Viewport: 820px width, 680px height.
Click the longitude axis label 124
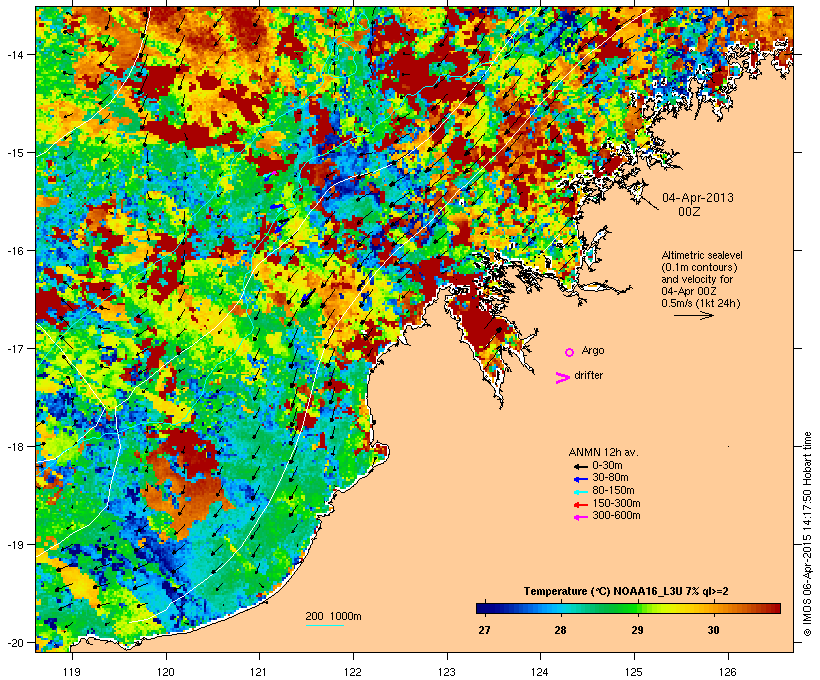point(540,671)
